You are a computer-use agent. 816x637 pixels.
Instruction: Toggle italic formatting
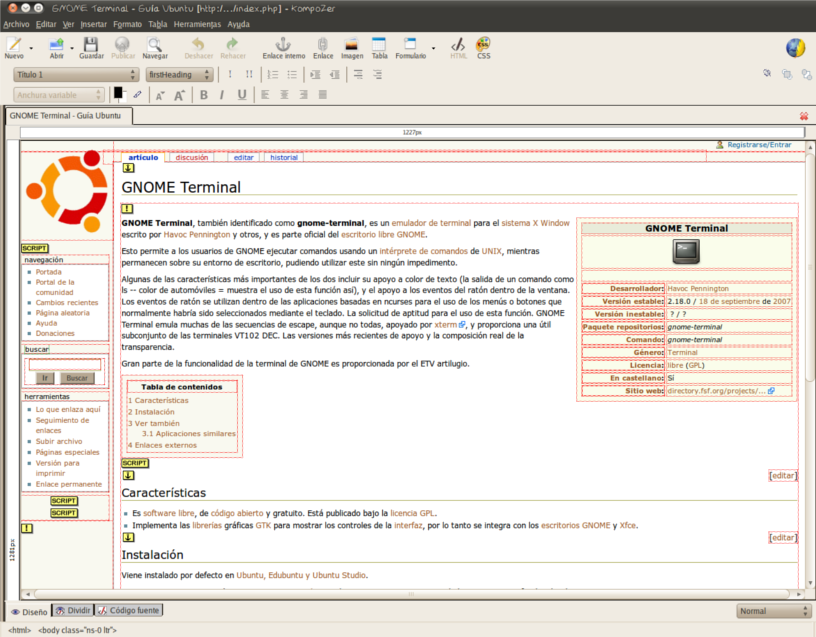222,95
